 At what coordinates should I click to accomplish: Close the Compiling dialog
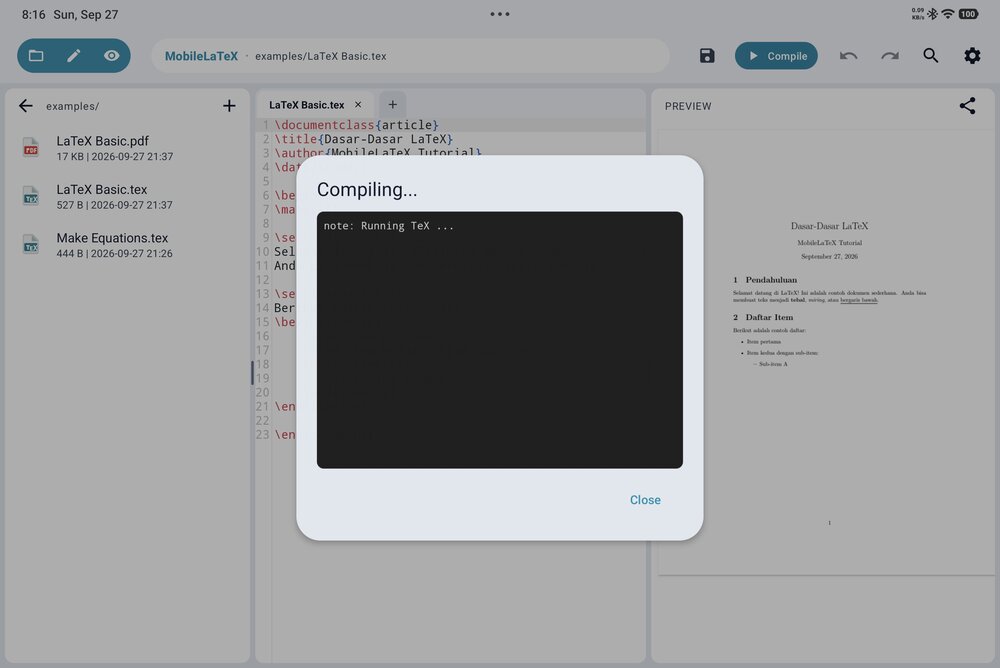point(645,500)
